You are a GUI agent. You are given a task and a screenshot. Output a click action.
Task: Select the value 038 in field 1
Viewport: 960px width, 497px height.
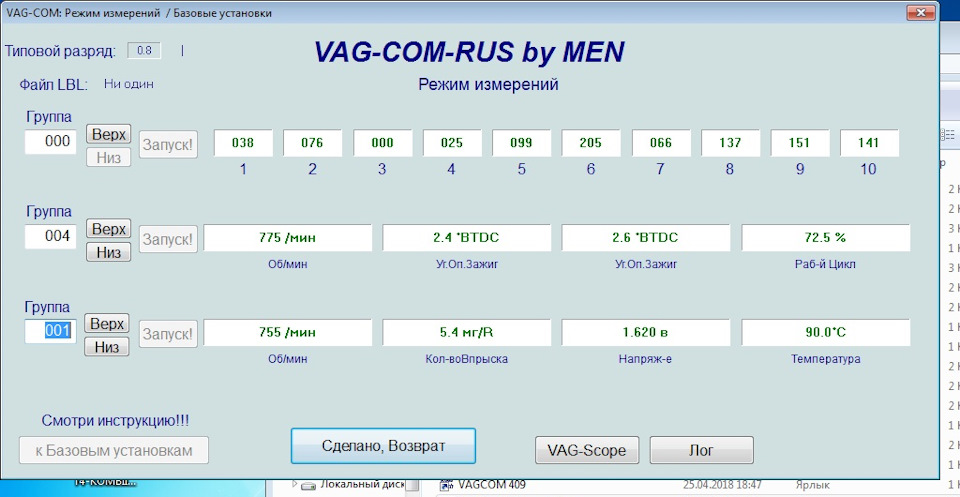tap(243, 143)
